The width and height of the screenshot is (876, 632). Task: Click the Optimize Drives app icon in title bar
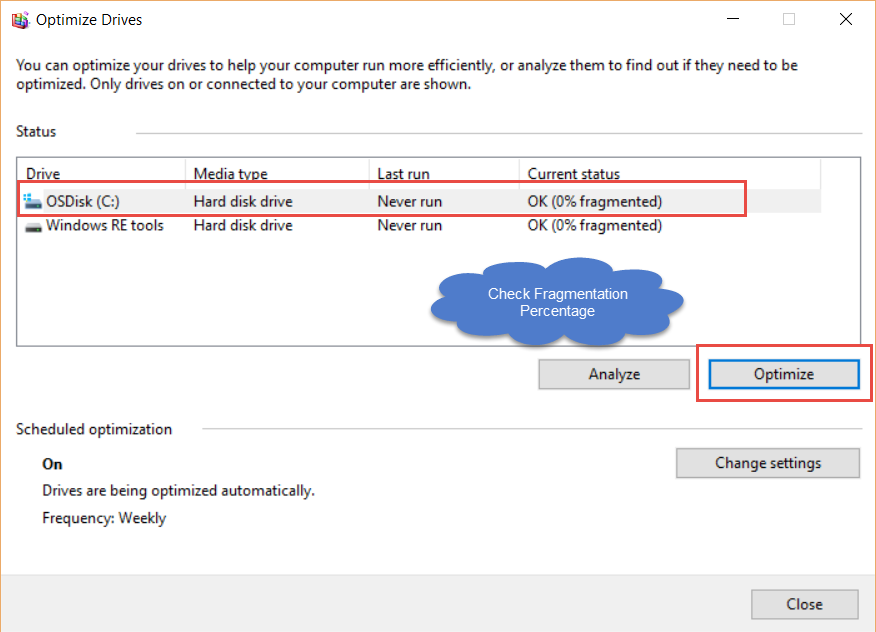point(21,20)
